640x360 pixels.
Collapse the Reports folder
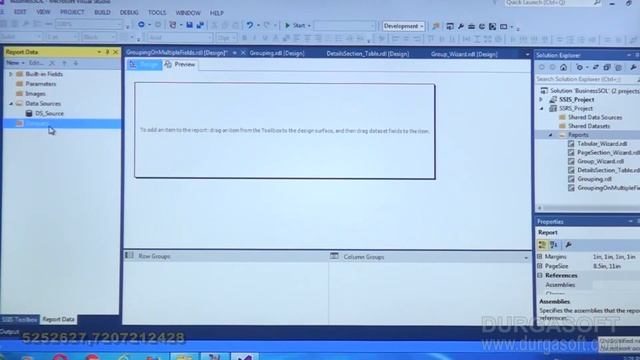(x=551, y=135)
